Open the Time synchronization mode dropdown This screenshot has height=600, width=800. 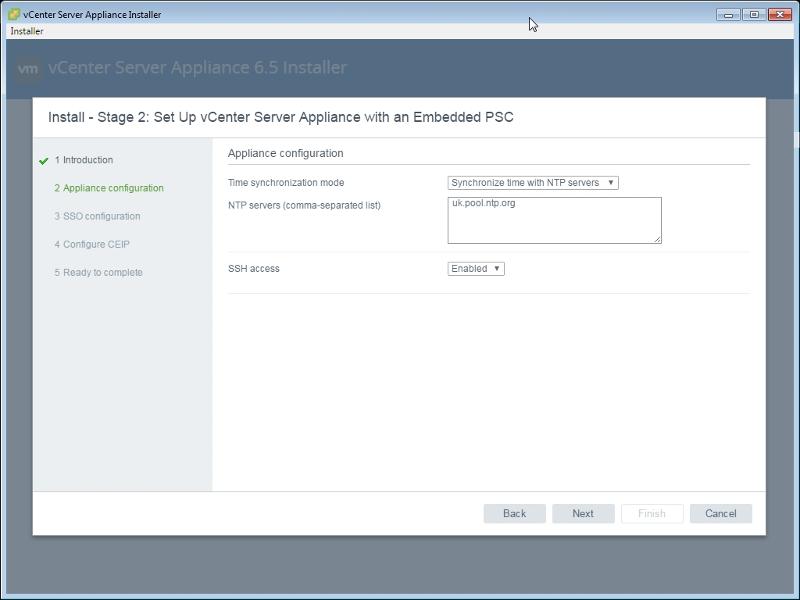coord(533,183)
